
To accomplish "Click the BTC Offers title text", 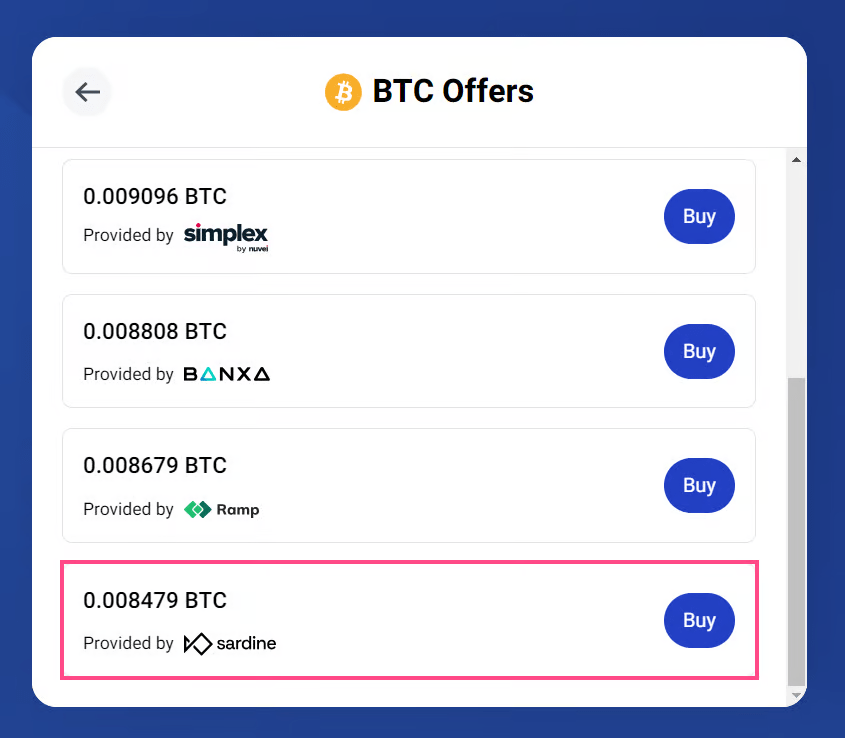I will (x=453, y=91).
